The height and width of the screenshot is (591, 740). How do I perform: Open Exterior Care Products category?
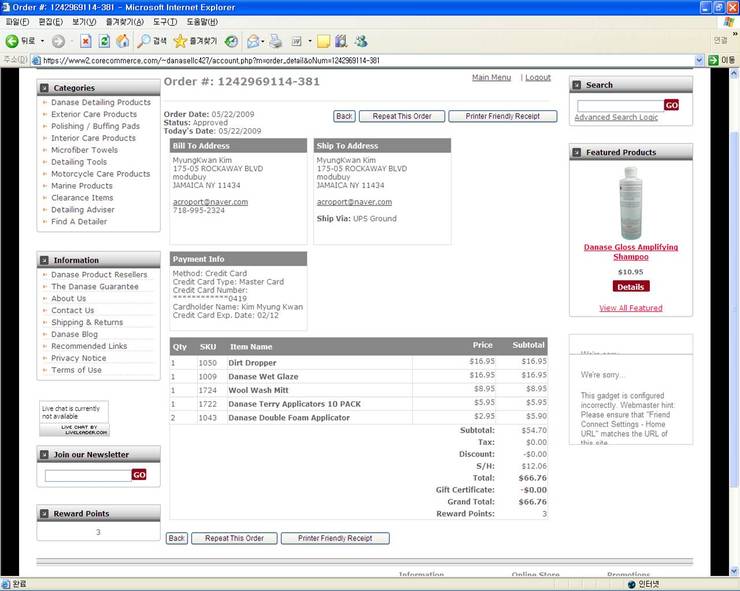94,114
